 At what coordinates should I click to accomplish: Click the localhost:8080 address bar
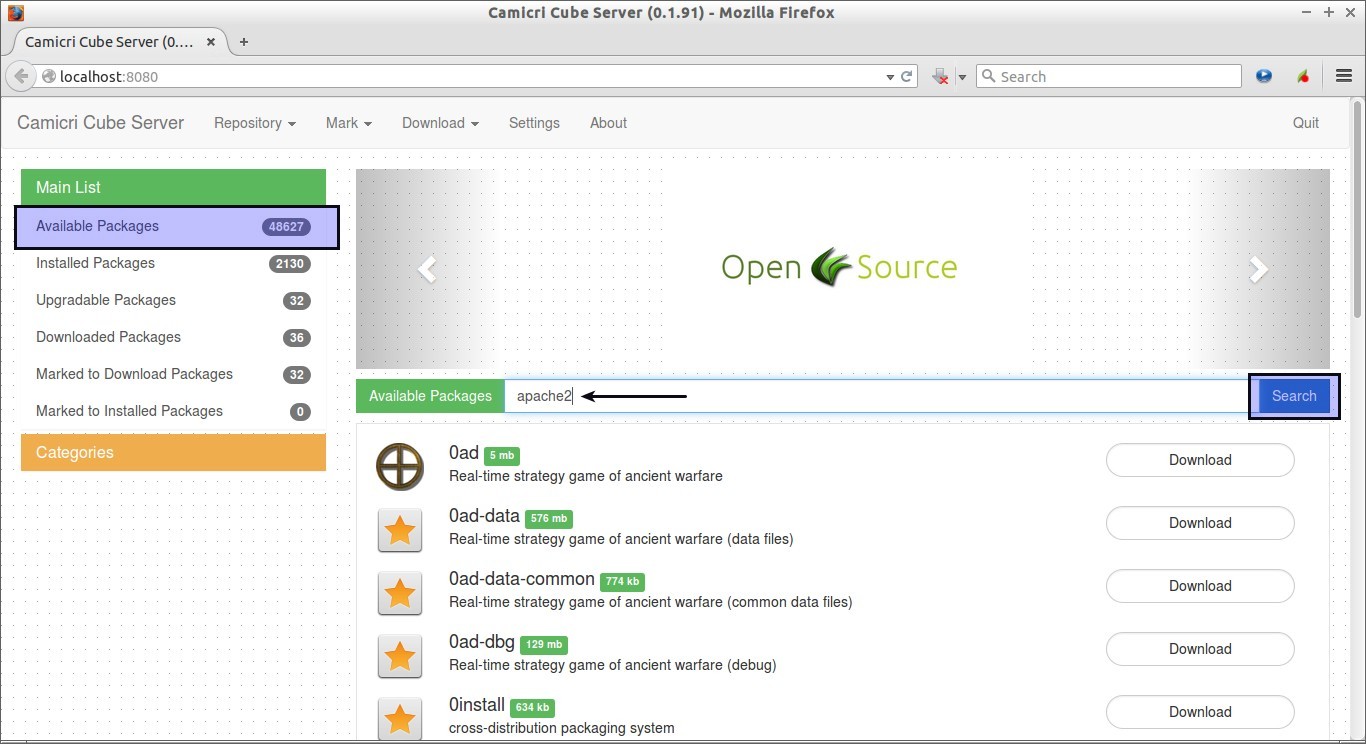[460, 76]
